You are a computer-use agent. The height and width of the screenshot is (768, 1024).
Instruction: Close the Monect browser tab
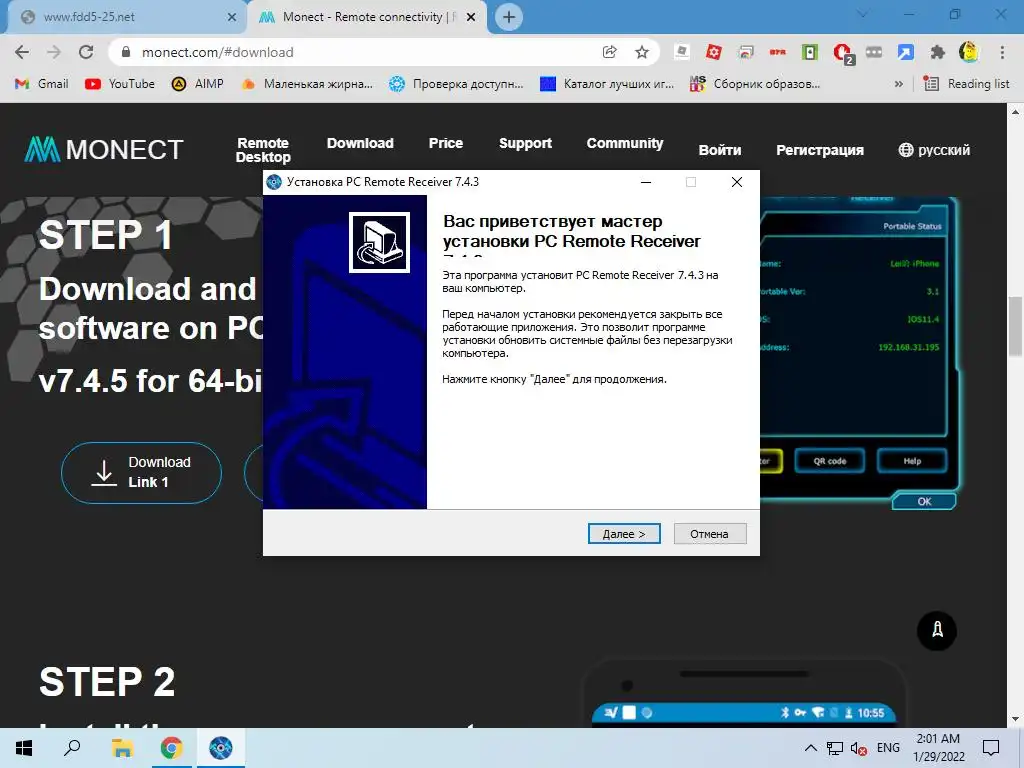pyautogui.click(x=471, y=17)
